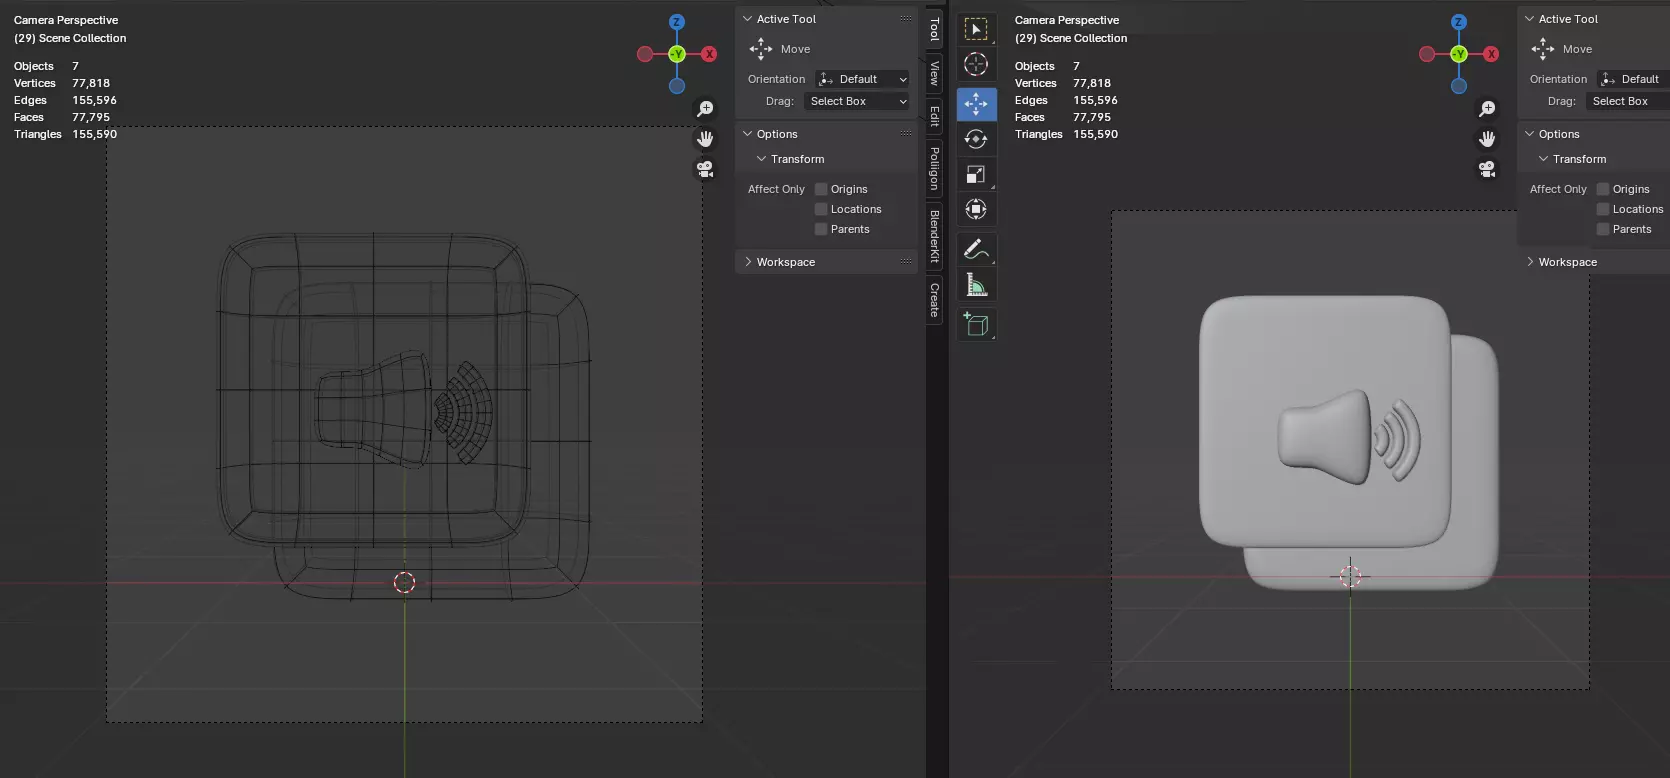Switch to the Tool sidebar tab
This screenshot has height=778, width=1670.
point(934,29)
